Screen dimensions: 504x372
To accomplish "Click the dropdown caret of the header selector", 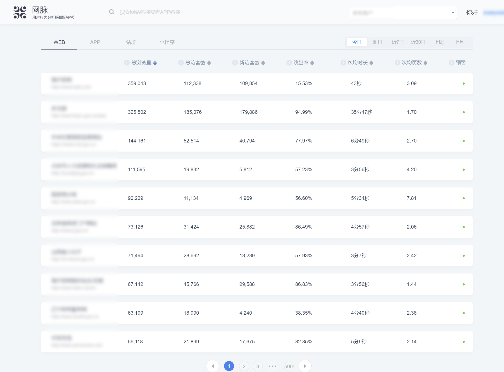I will tap(453, 13).
